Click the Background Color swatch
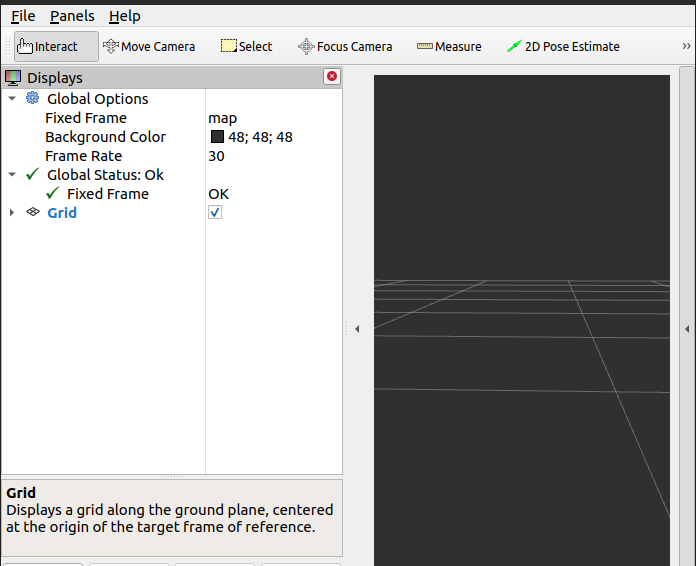 point(217,137)
